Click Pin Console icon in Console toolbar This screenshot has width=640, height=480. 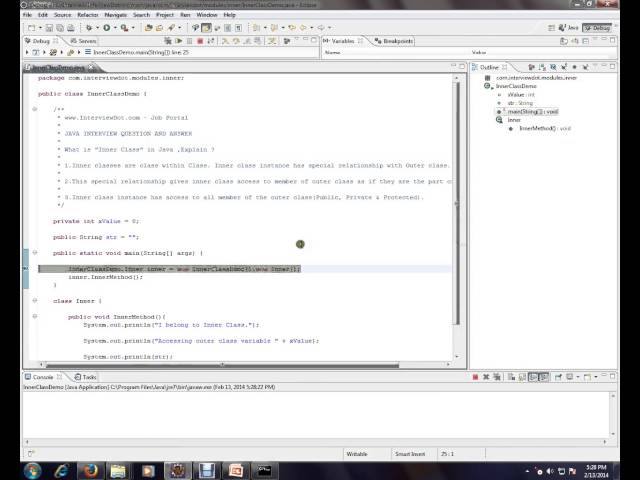(558, 377)
